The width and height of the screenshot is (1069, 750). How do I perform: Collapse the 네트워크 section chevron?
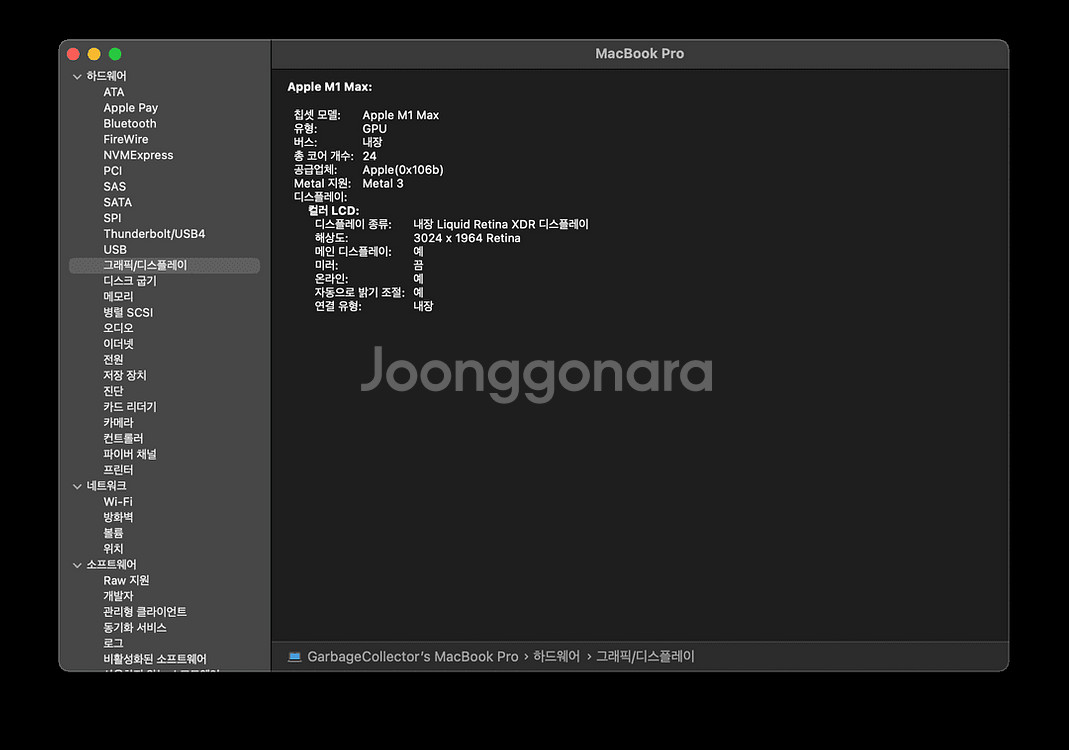point(77,486)
